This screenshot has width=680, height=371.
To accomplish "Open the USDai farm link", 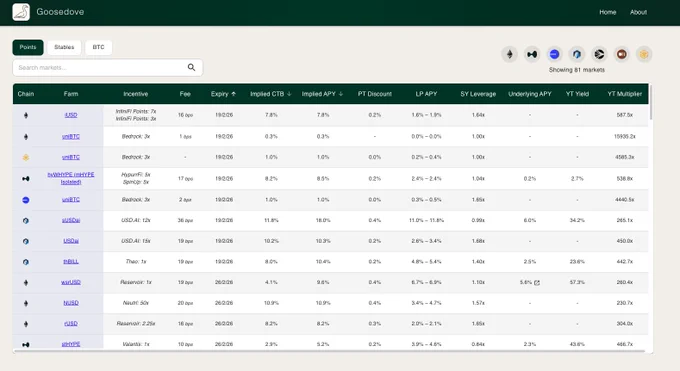I will point(71,241).
